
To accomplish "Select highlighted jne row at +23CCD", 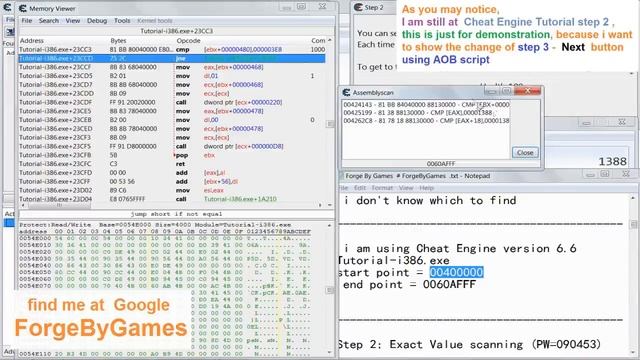I will click(x=172, y=58).
